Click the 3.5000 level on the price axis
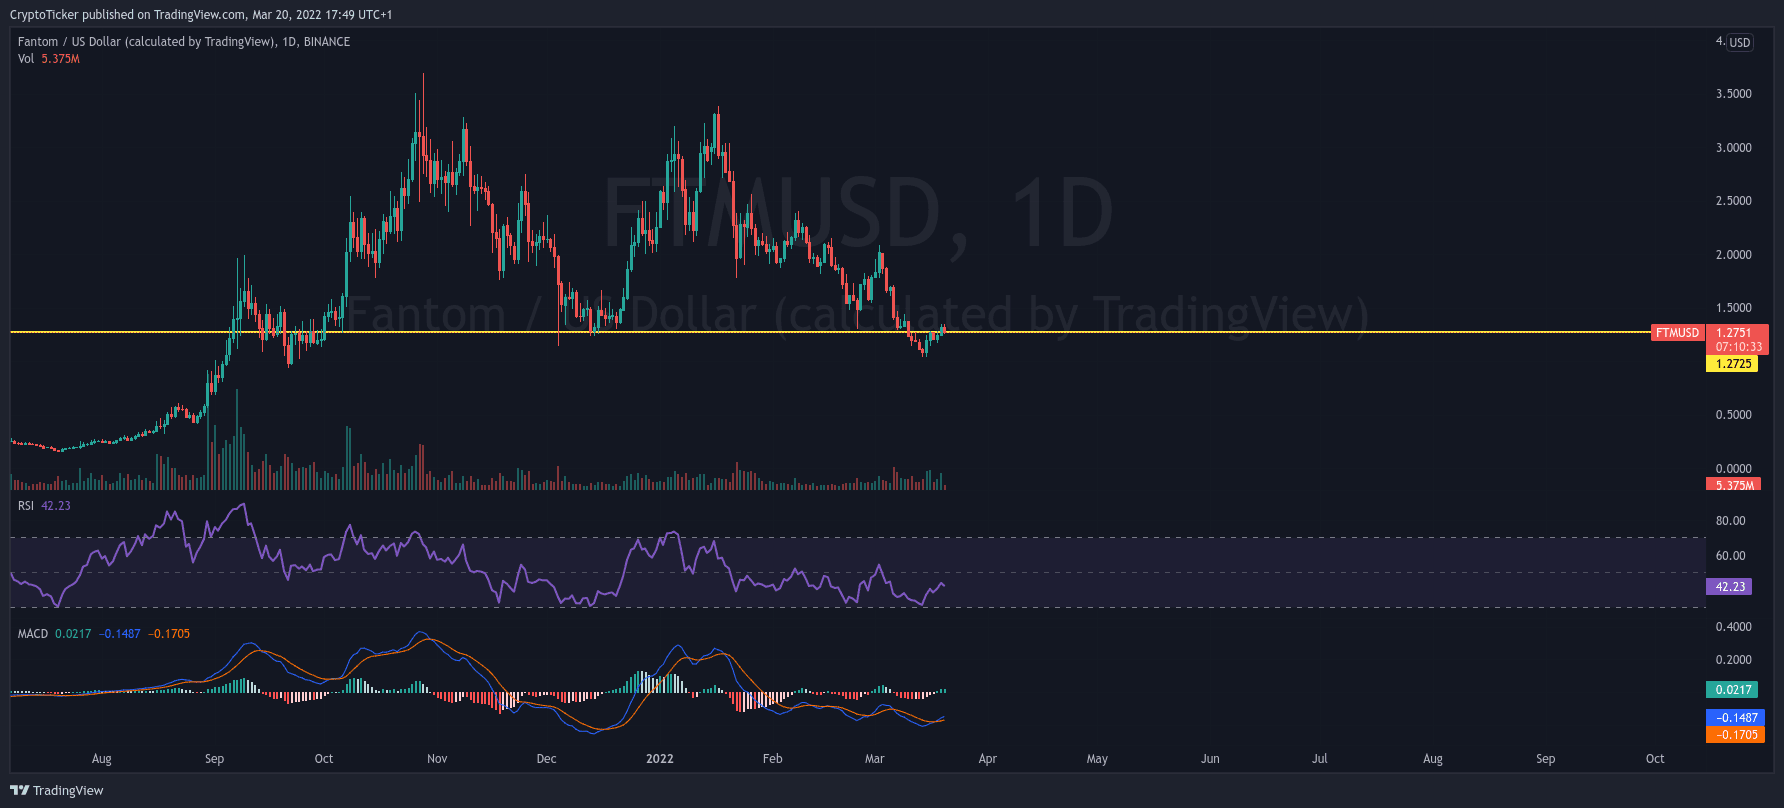 click(x=1733, y=94)
